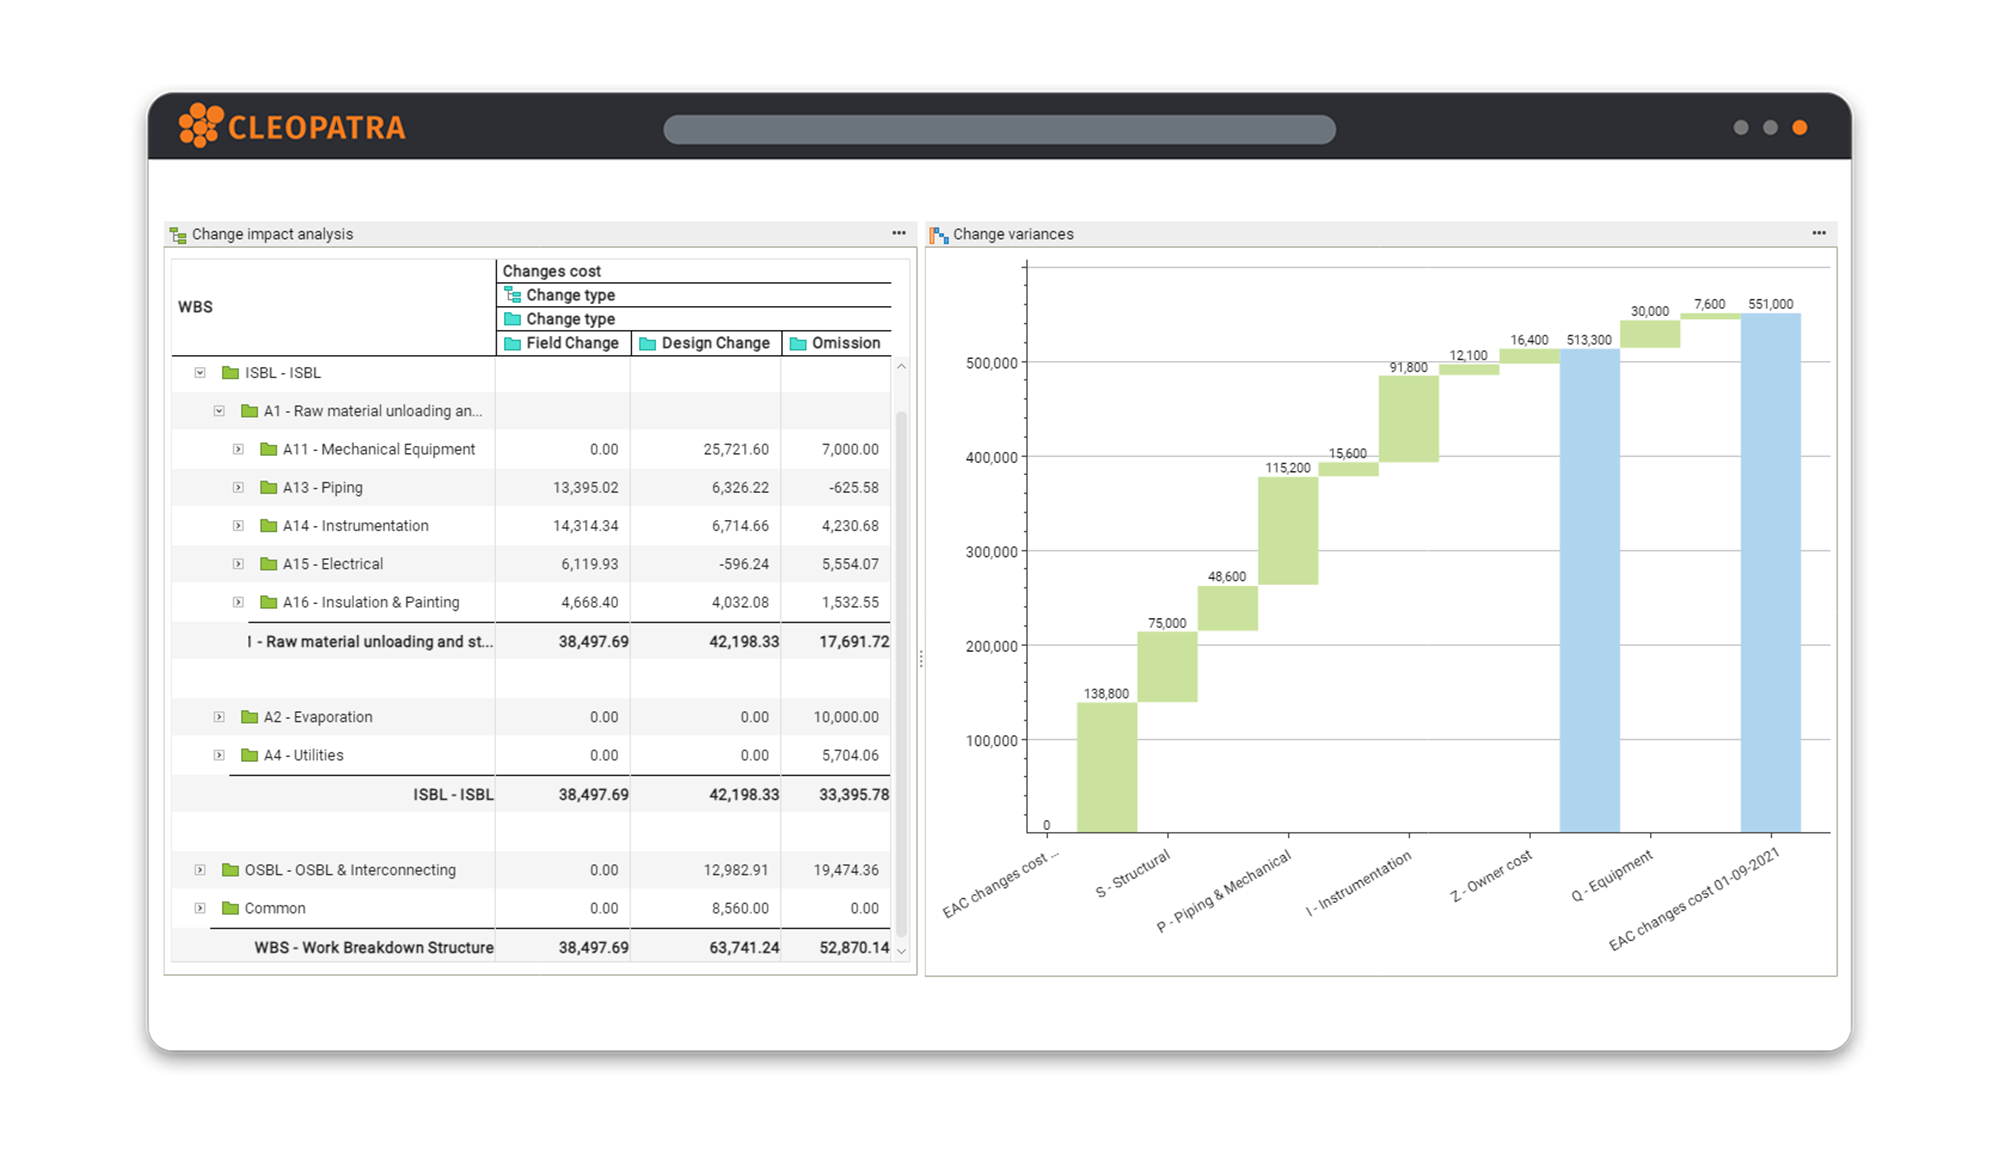Click the folder icon next to Field Change
Screen dimensions: 2000x1160
(x=511, y=343)
